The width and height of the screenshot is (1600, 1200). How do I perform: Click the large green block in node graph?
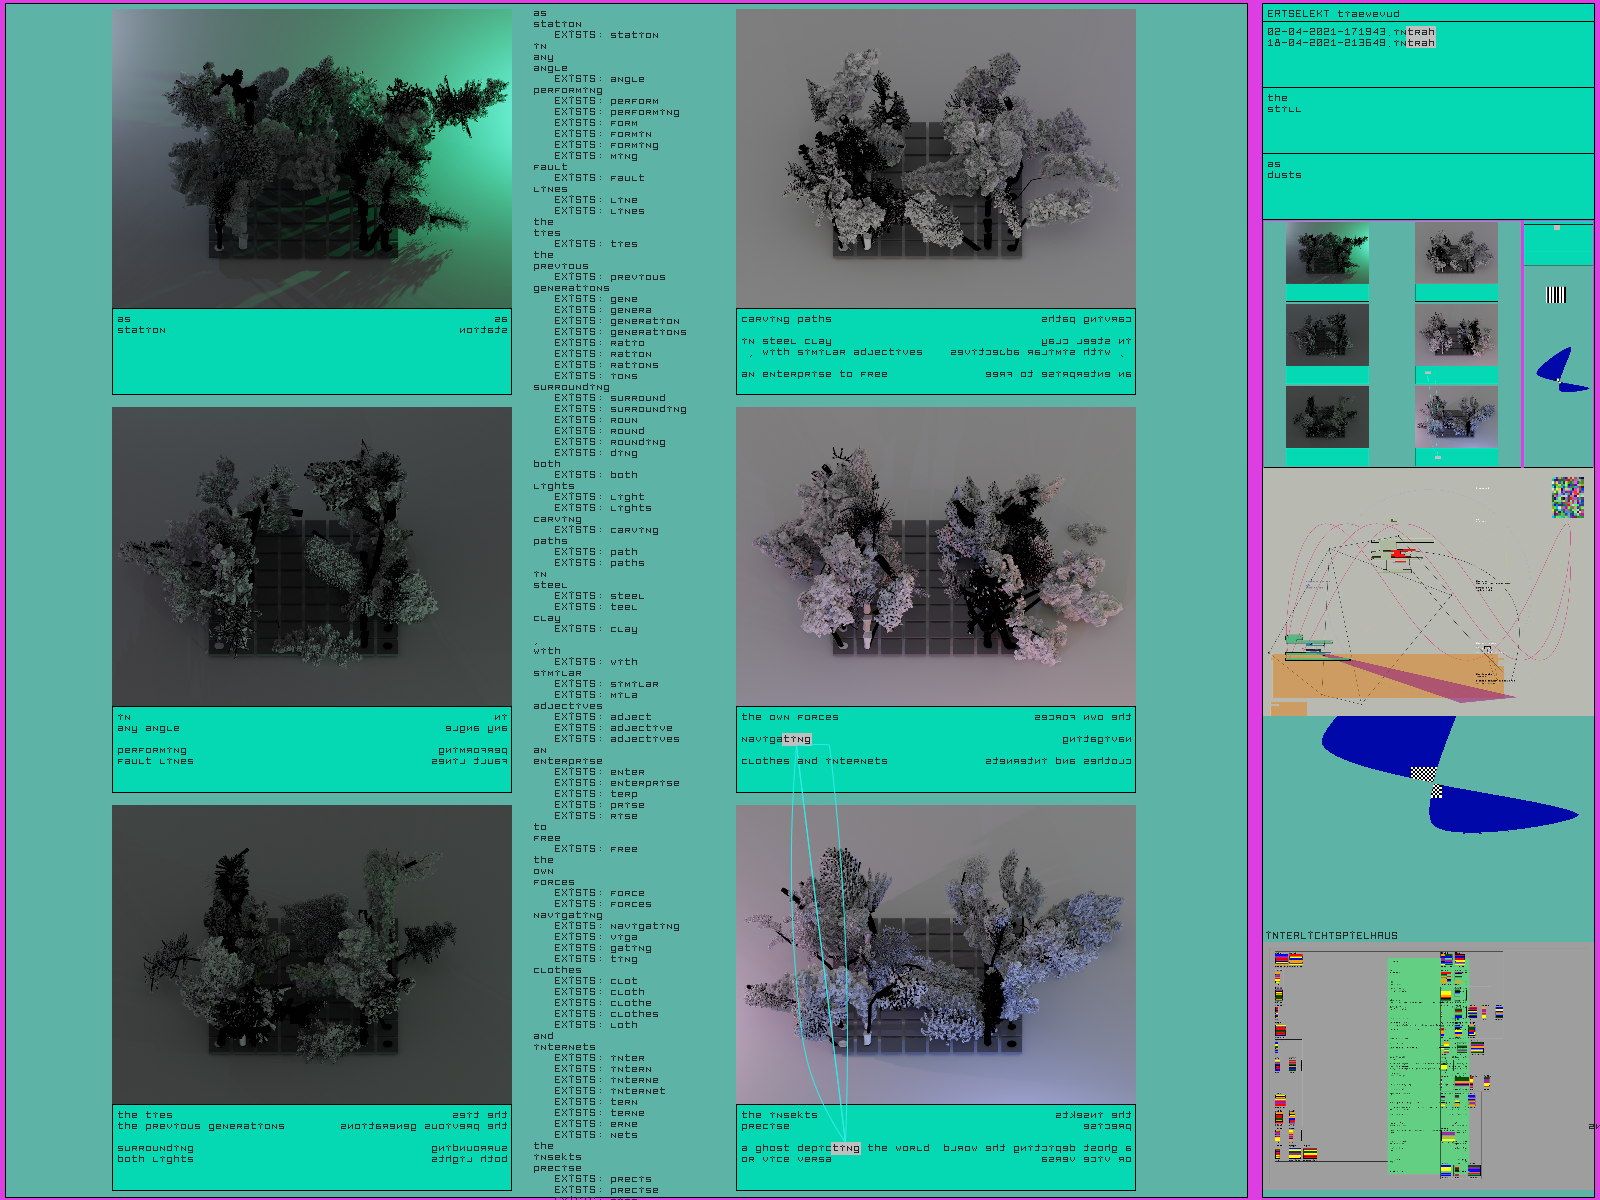(x=1413, y=1065)
